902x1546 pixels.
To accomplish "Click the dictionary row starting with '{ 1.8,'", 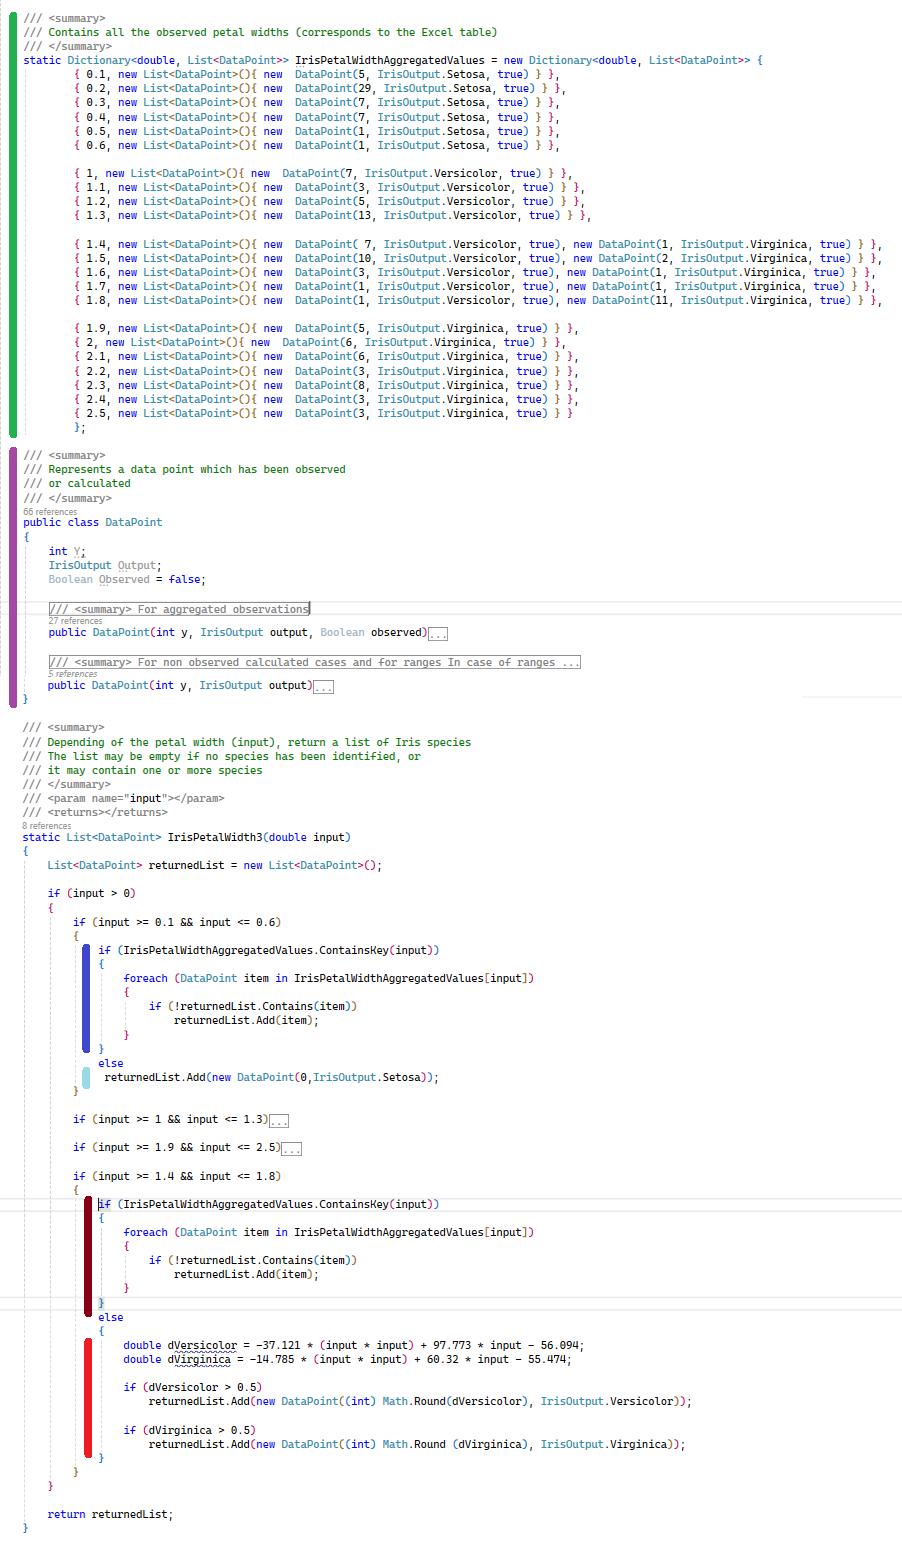I will point(477,300).
